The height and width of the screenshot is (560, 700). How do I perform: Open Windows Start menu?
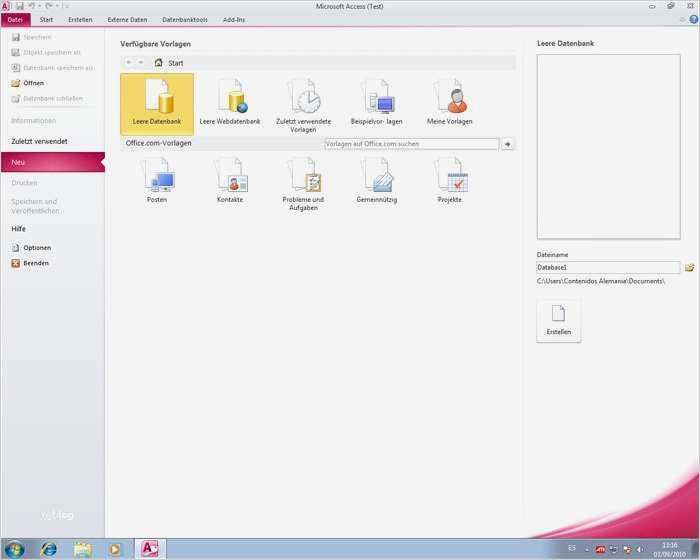tap(14, 549)
